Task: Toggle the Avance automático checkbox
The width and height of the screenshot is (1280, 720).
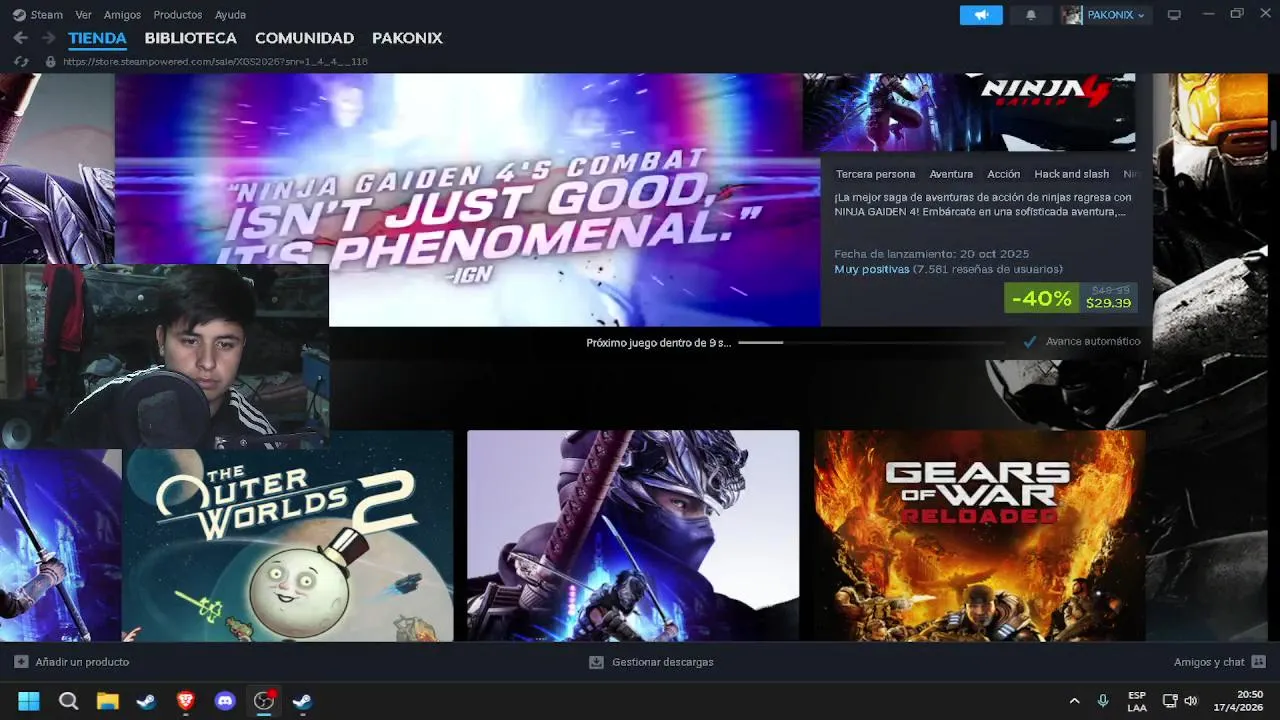Action: [x=1030, y=342]
